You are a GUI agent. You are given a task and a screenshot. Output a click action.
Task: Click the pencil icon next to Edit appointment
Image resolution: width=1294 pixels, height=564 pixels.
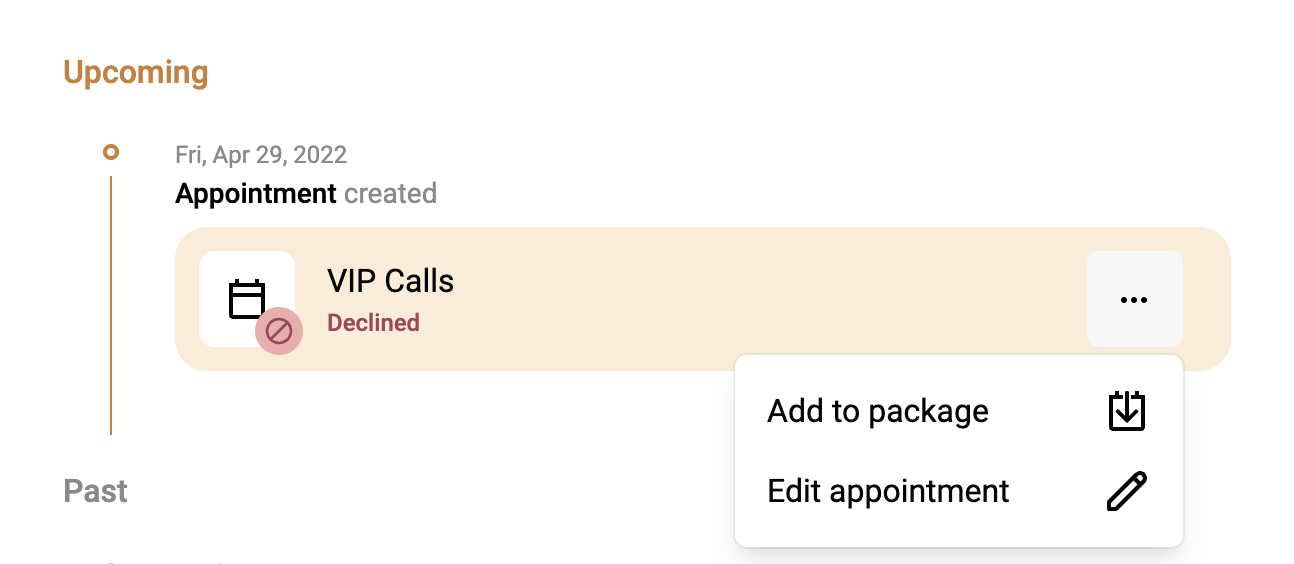click(1127, 491)
